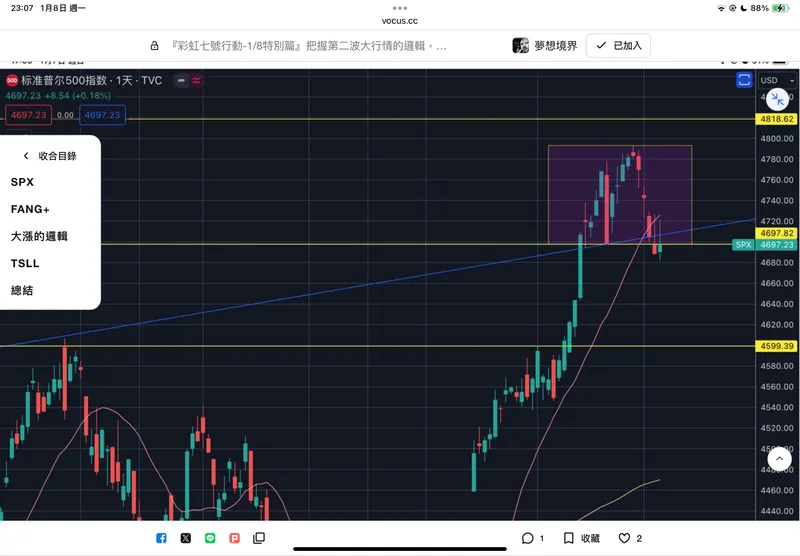Toggle the pink wave indicator icon
Screen dimensions: 800x556
[196, 80]
